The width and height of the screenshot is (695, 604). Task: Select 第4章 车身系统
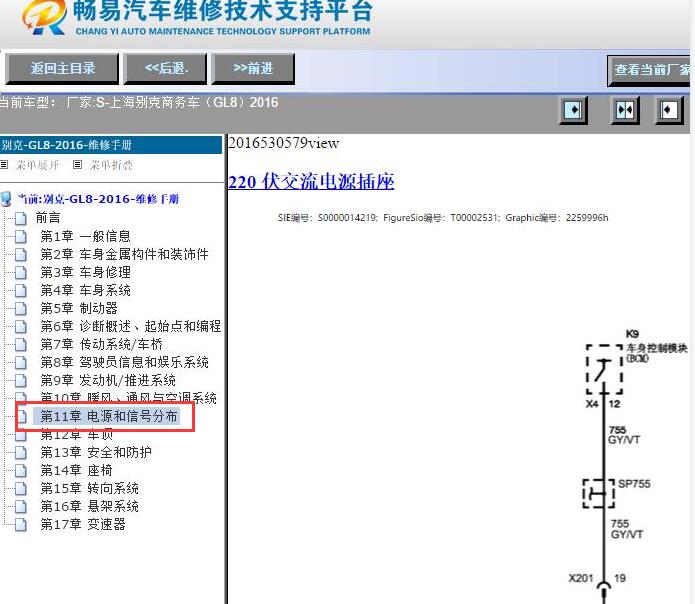tap(86, 290)
